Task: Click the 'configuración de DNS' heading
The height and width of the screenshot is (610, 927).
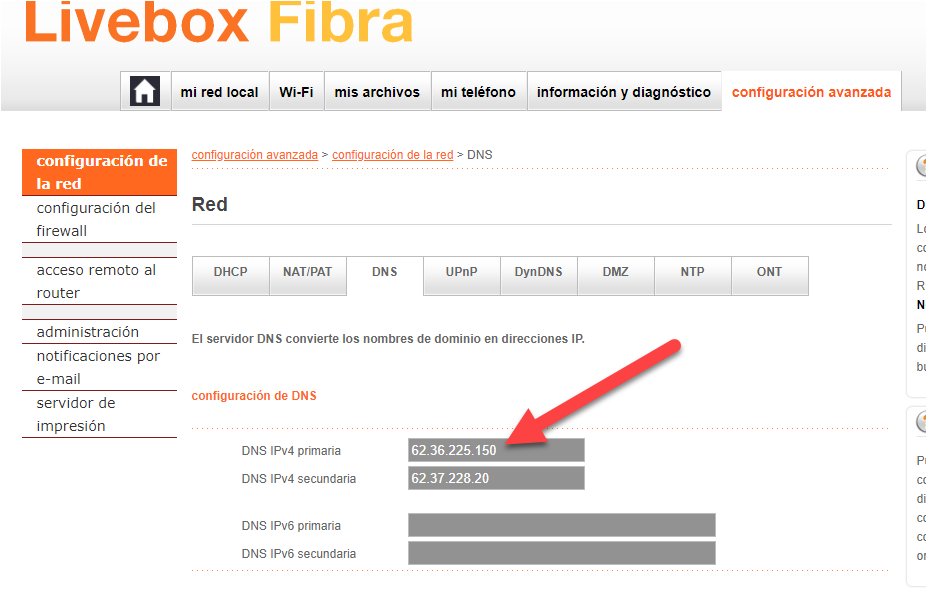Action: pyautogui.click(x=254, y=395)
